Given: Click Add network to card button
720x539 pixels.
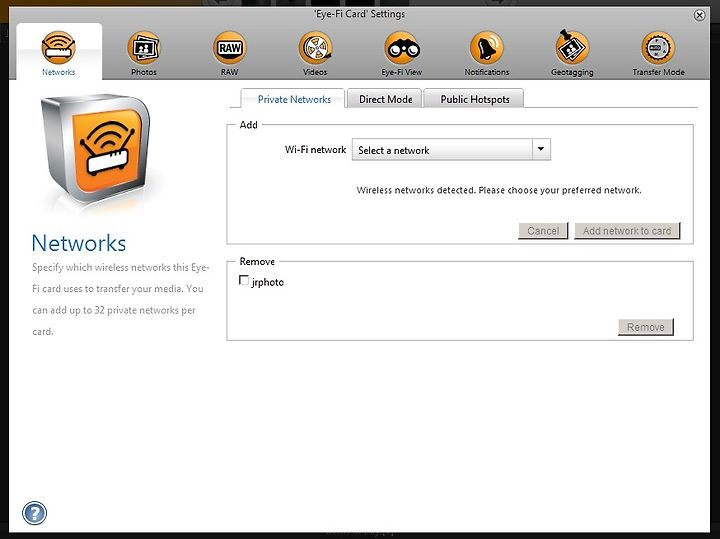Looking at the screenshot, I should pos(627,230).
